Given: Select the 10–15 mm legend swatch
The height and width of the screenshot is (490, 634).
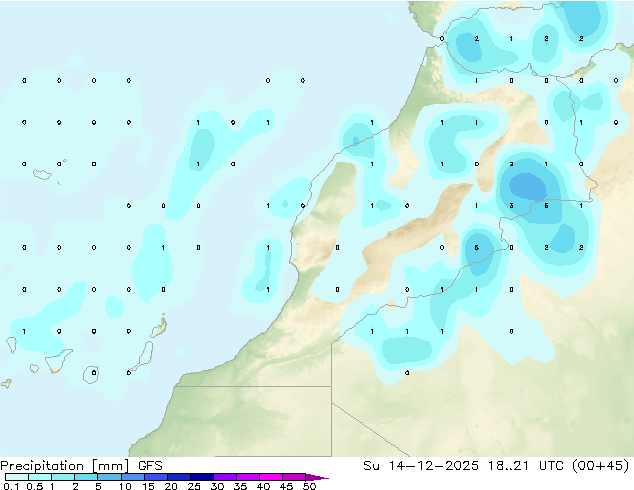Looking at the screenshot, I should 132,477.
